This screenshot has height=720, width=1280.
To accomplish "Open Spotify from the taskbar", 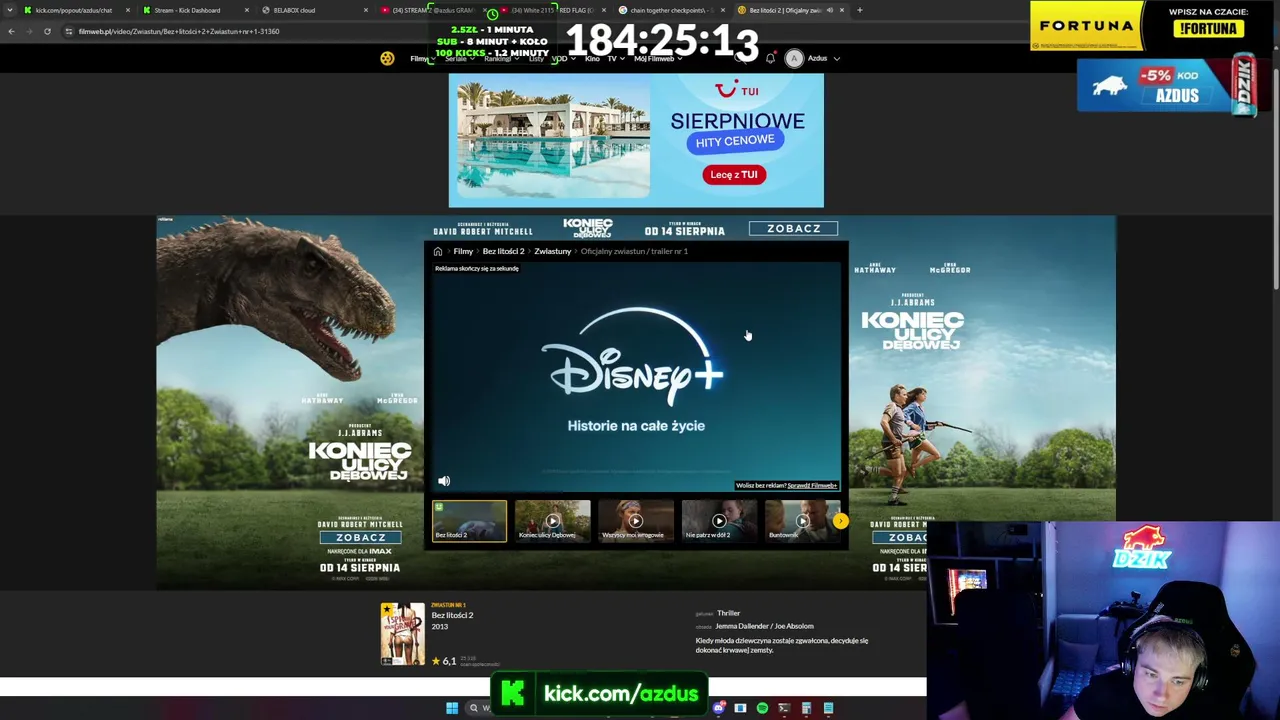I will [762, 708].
